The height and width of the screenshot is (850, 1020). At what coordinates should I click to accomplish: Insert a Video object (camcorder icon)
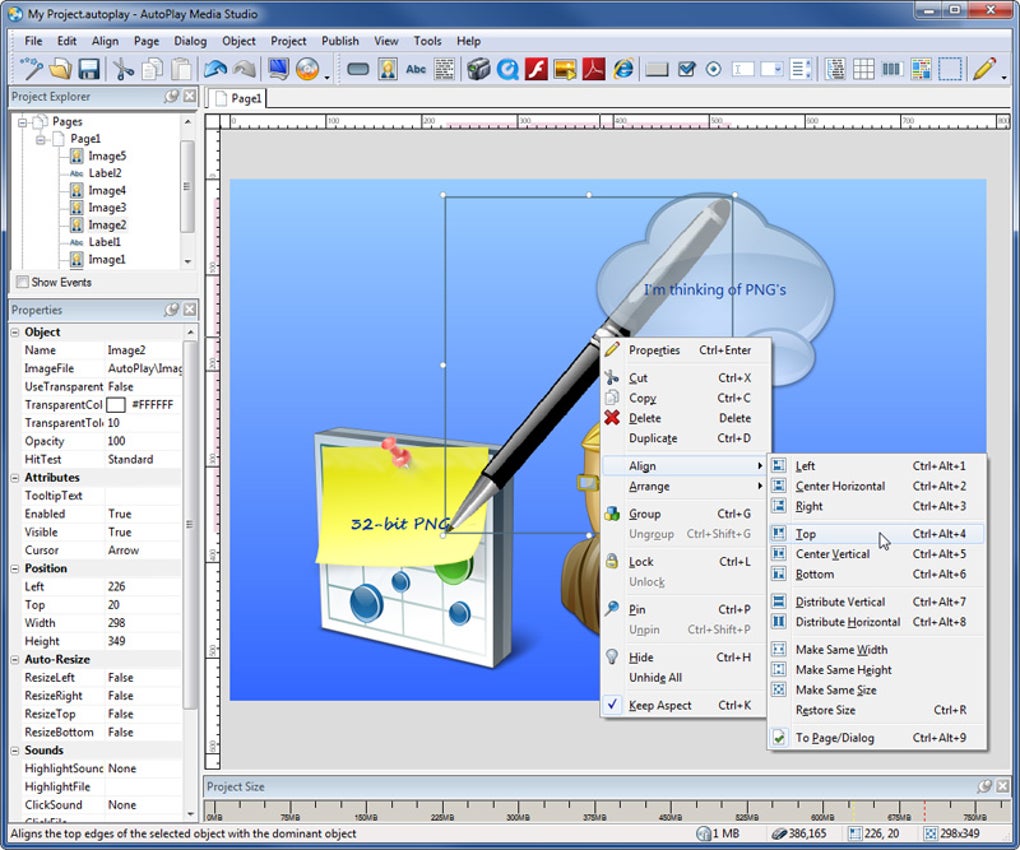(x=478, y=69)
